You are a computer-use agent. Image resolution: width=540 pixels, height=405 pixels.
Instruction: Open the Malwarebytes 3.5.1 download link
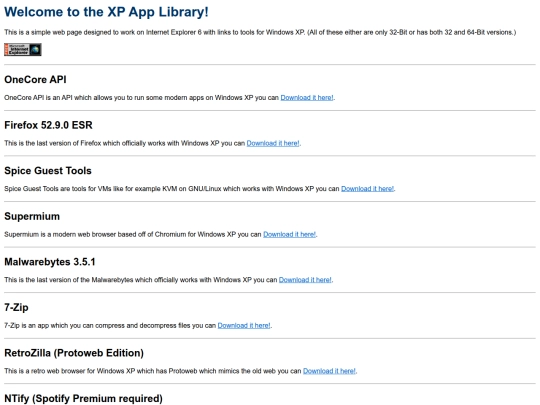(305, 280)
